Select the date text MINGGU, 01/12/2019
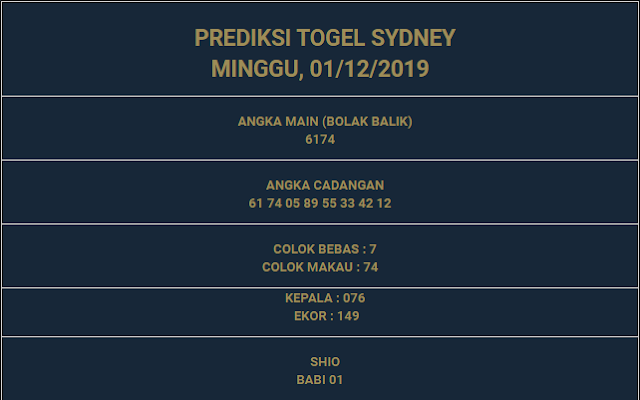Screen dimensions: 640x400 (320, 69)
